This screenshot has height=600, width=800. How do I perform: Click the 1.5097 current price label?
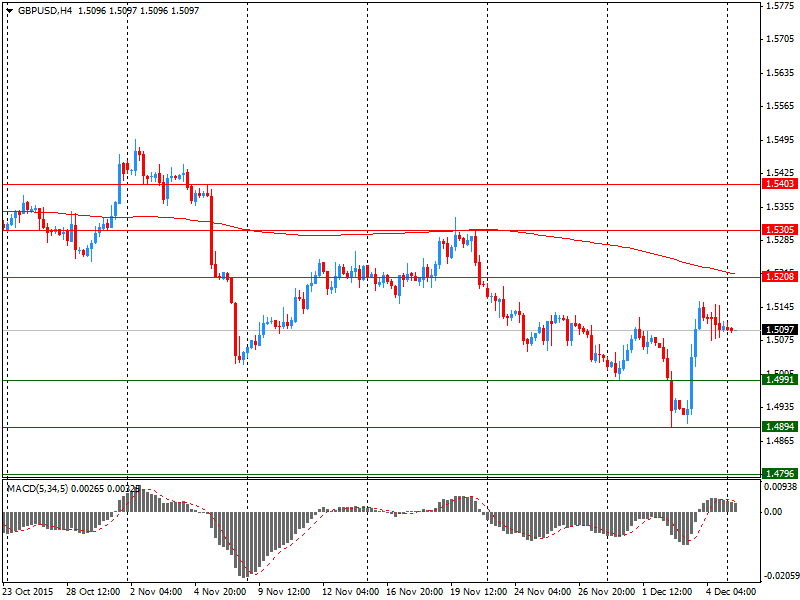click(779, 330)
